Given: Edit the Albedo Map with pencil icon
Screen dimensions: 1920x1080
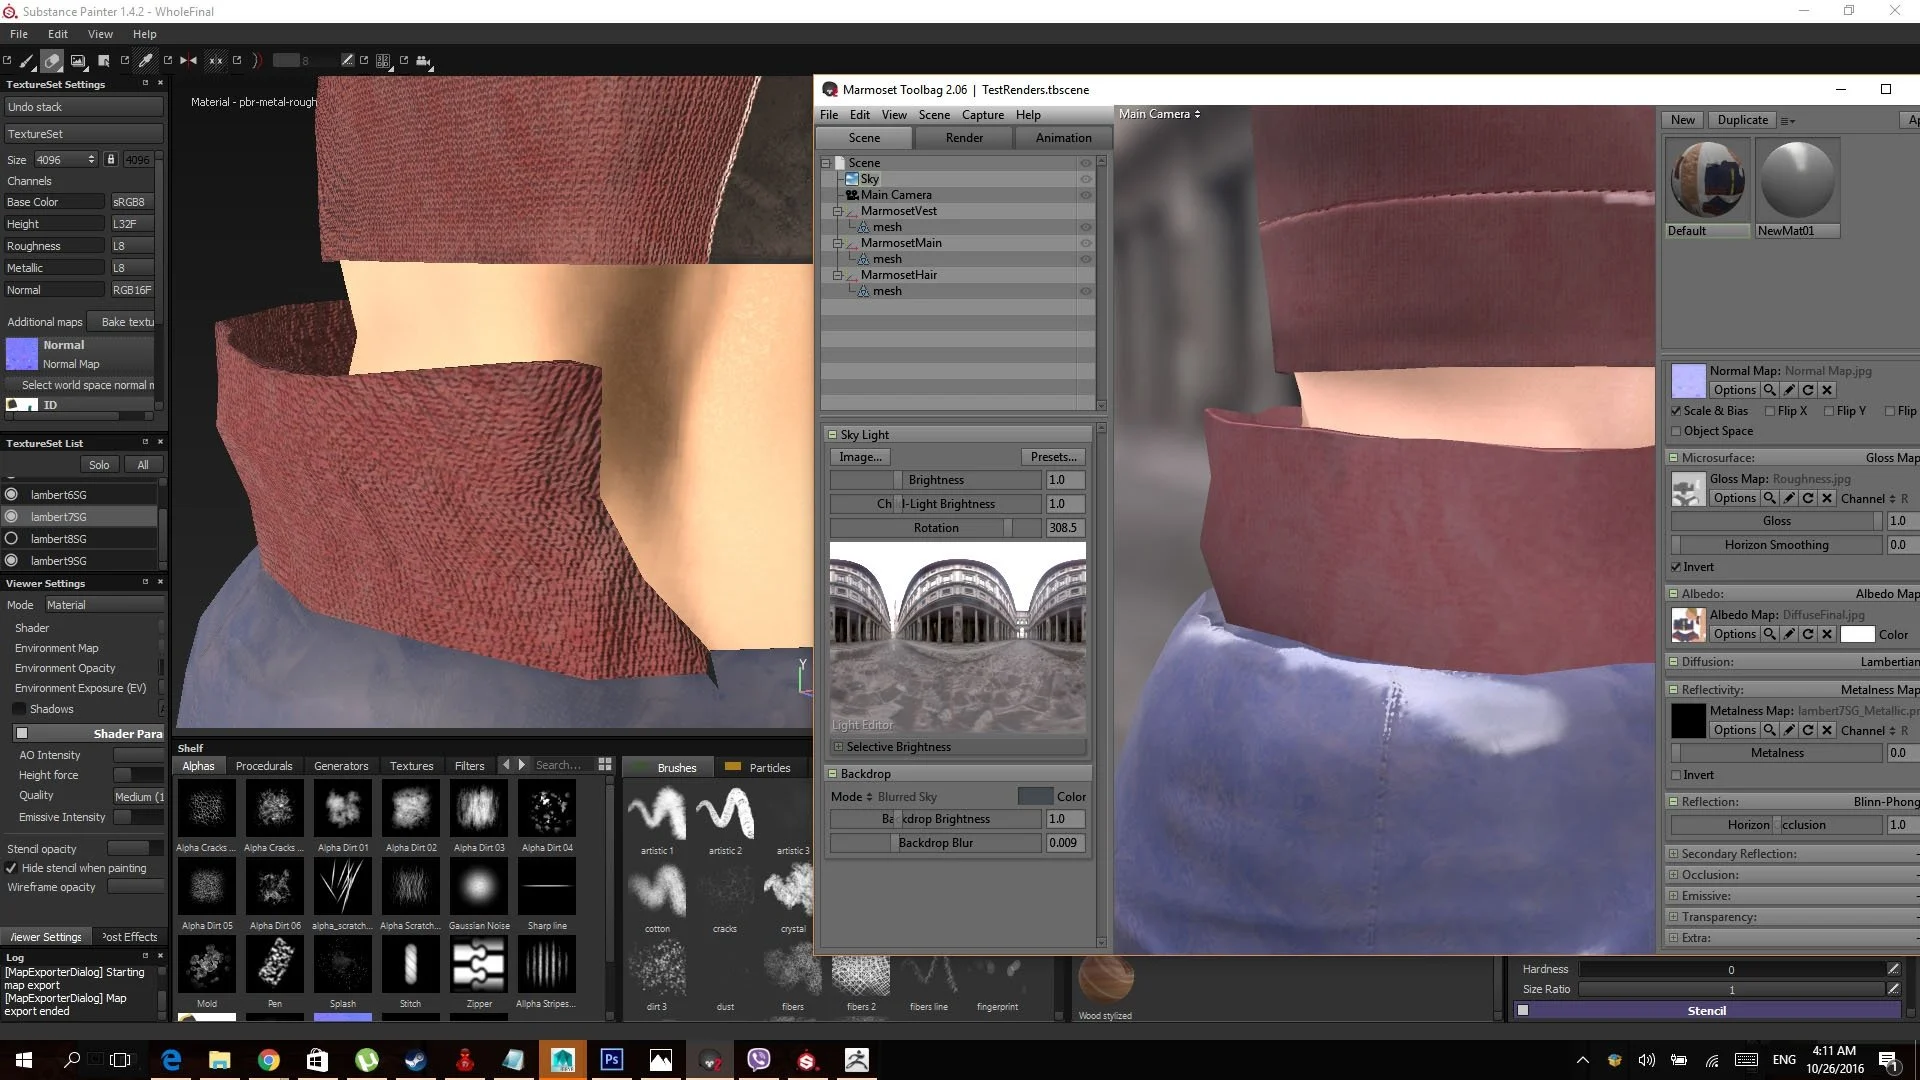Looking at the screenshot, I should tap(1789, 634).
